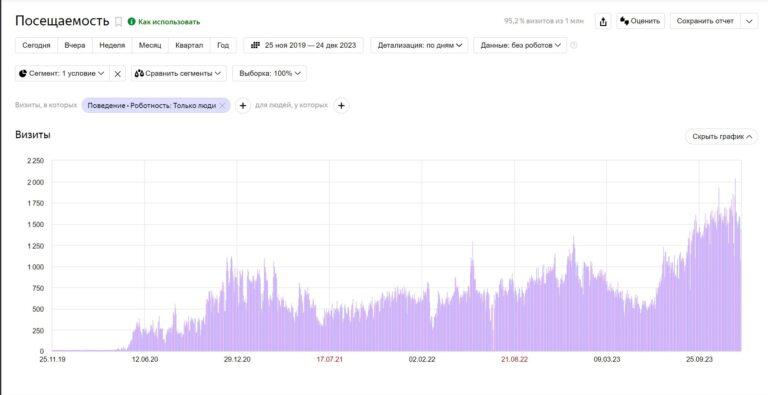
Task: Click the help question icon near Данные
Action: (574, 45)
